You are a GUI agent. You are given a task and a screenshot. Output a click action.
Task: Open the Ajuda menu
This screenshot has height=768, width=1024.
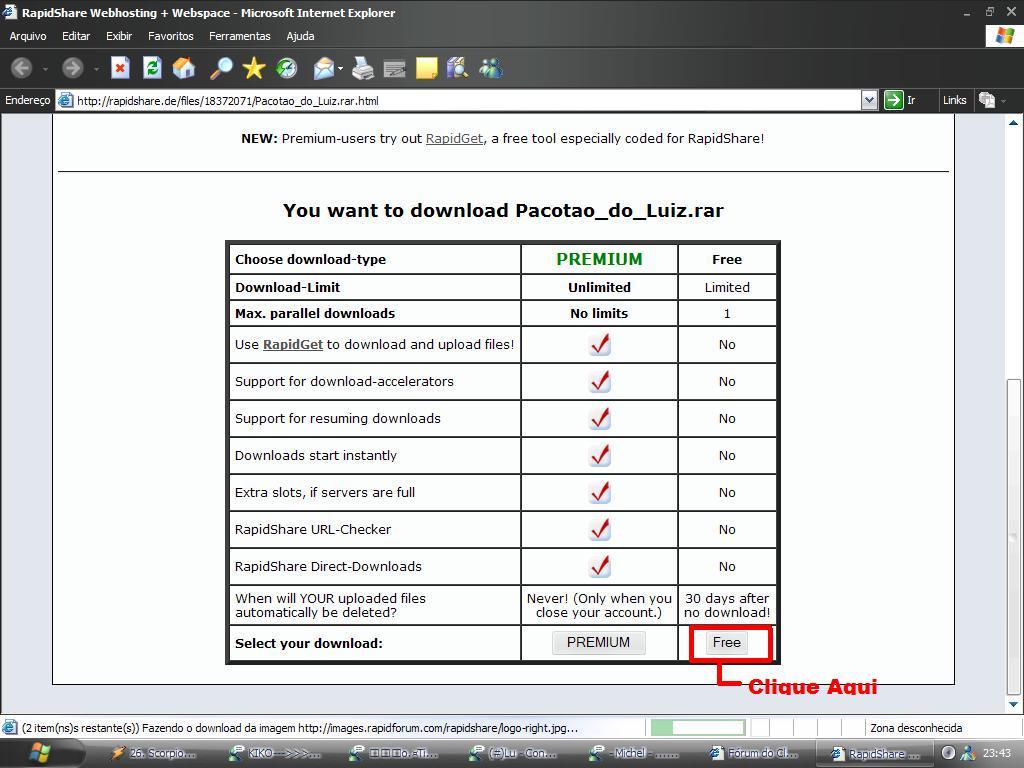point(300,36)
